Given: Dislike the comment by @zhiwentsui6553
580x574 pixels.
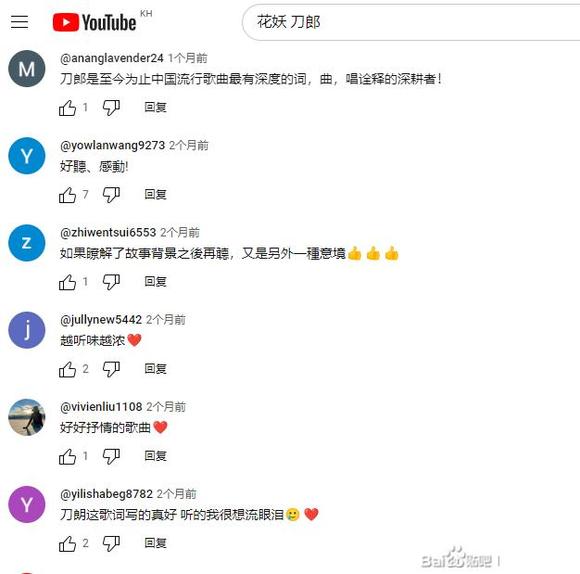Looking at the screenshot, I should coord(111,282).
